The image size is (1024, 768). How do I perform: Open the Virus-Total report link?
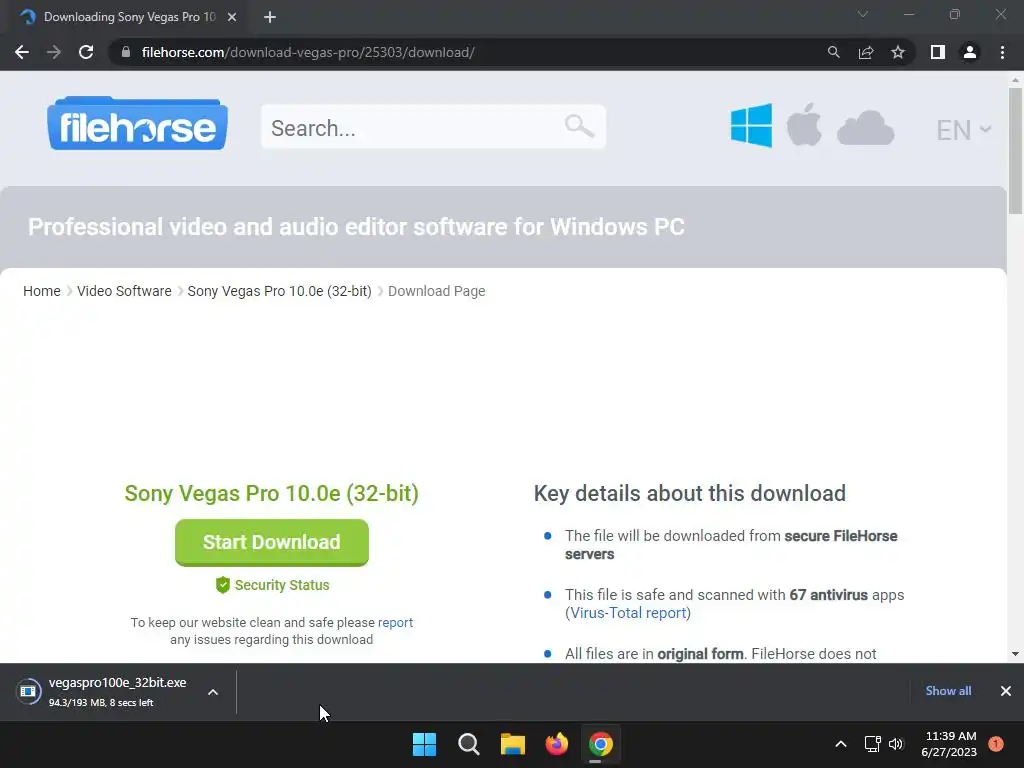coord(628,613)
